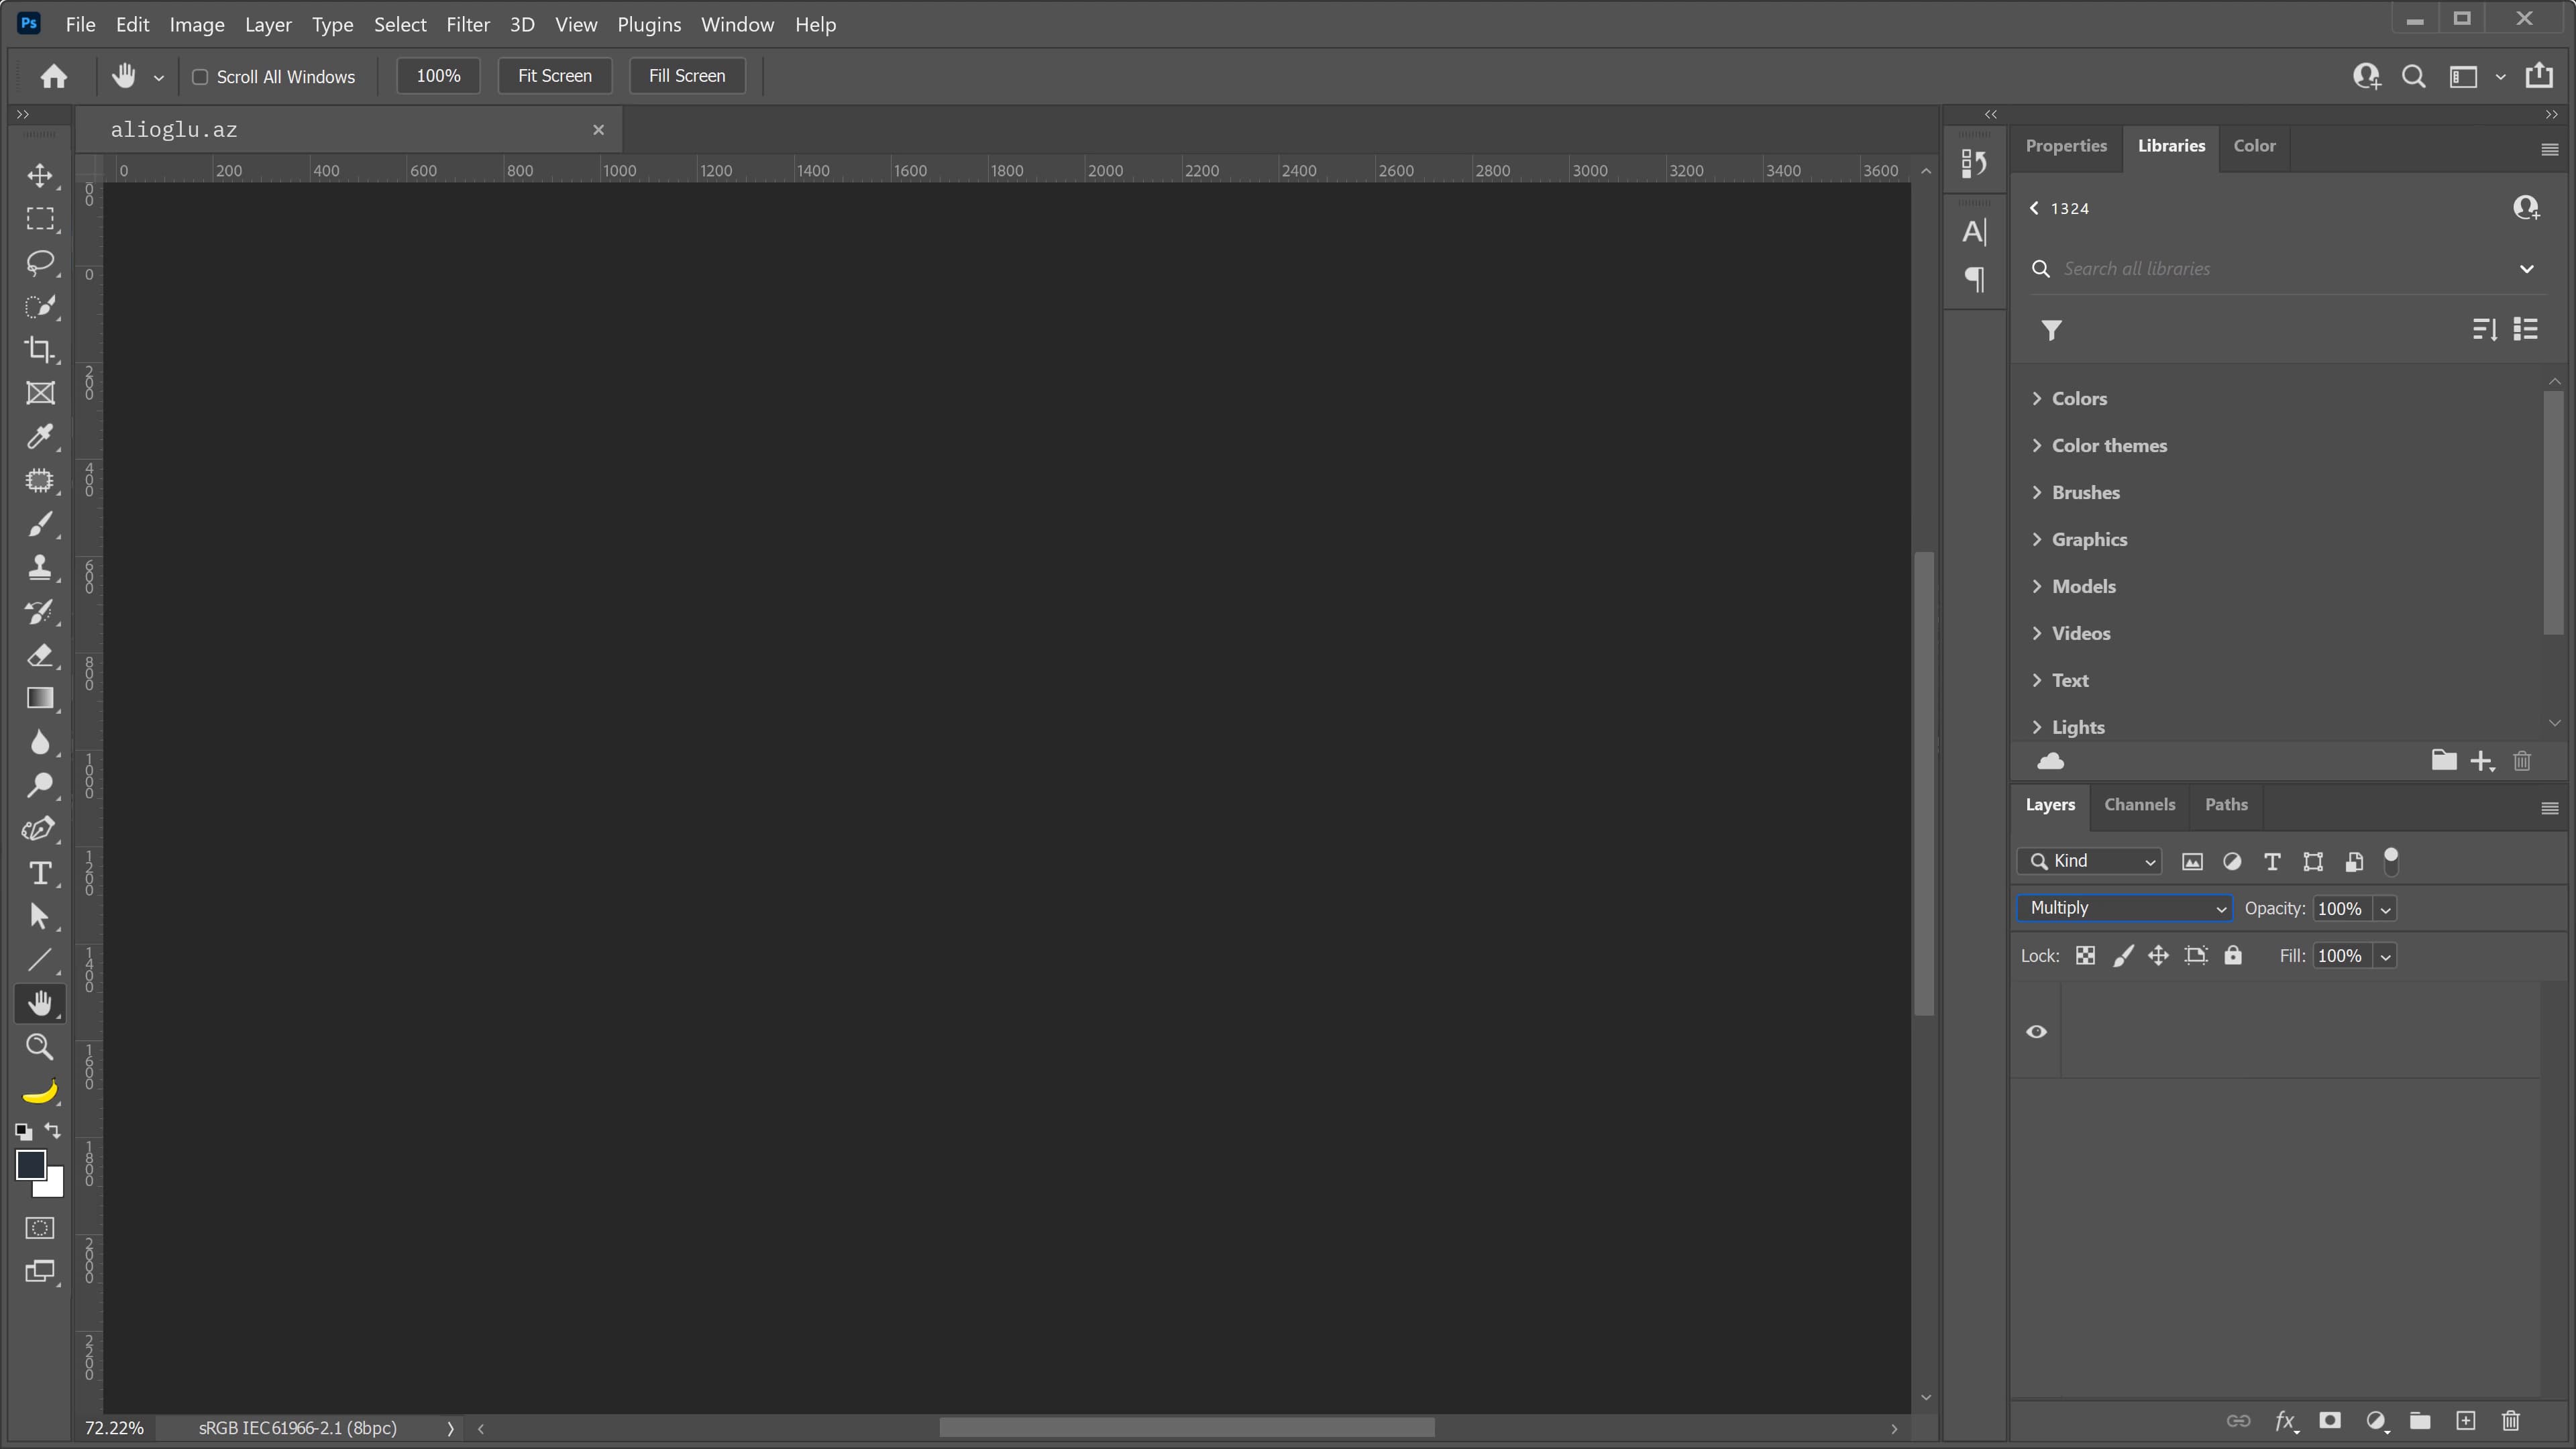The width and height of the screenshot is (2576, 1449).
Task: Delete layer with trash icon
Action: pyautogui.click(x=2510, y=1421)
